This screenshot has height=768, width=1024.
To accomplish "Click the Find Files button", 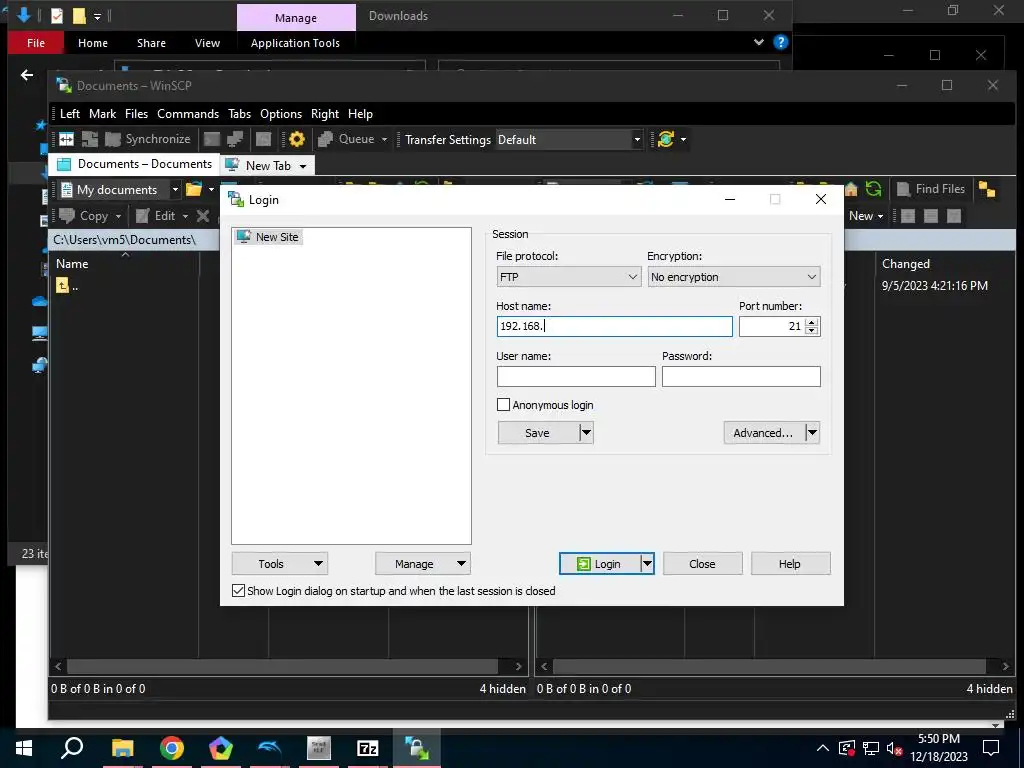I will [x=931, y=189].
